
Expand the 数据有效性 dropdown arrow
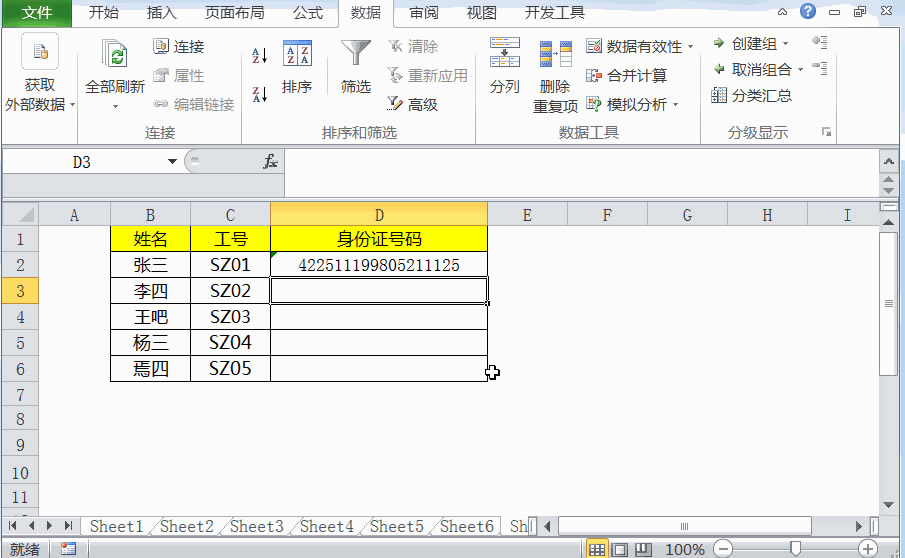click(x=691, y=46)
